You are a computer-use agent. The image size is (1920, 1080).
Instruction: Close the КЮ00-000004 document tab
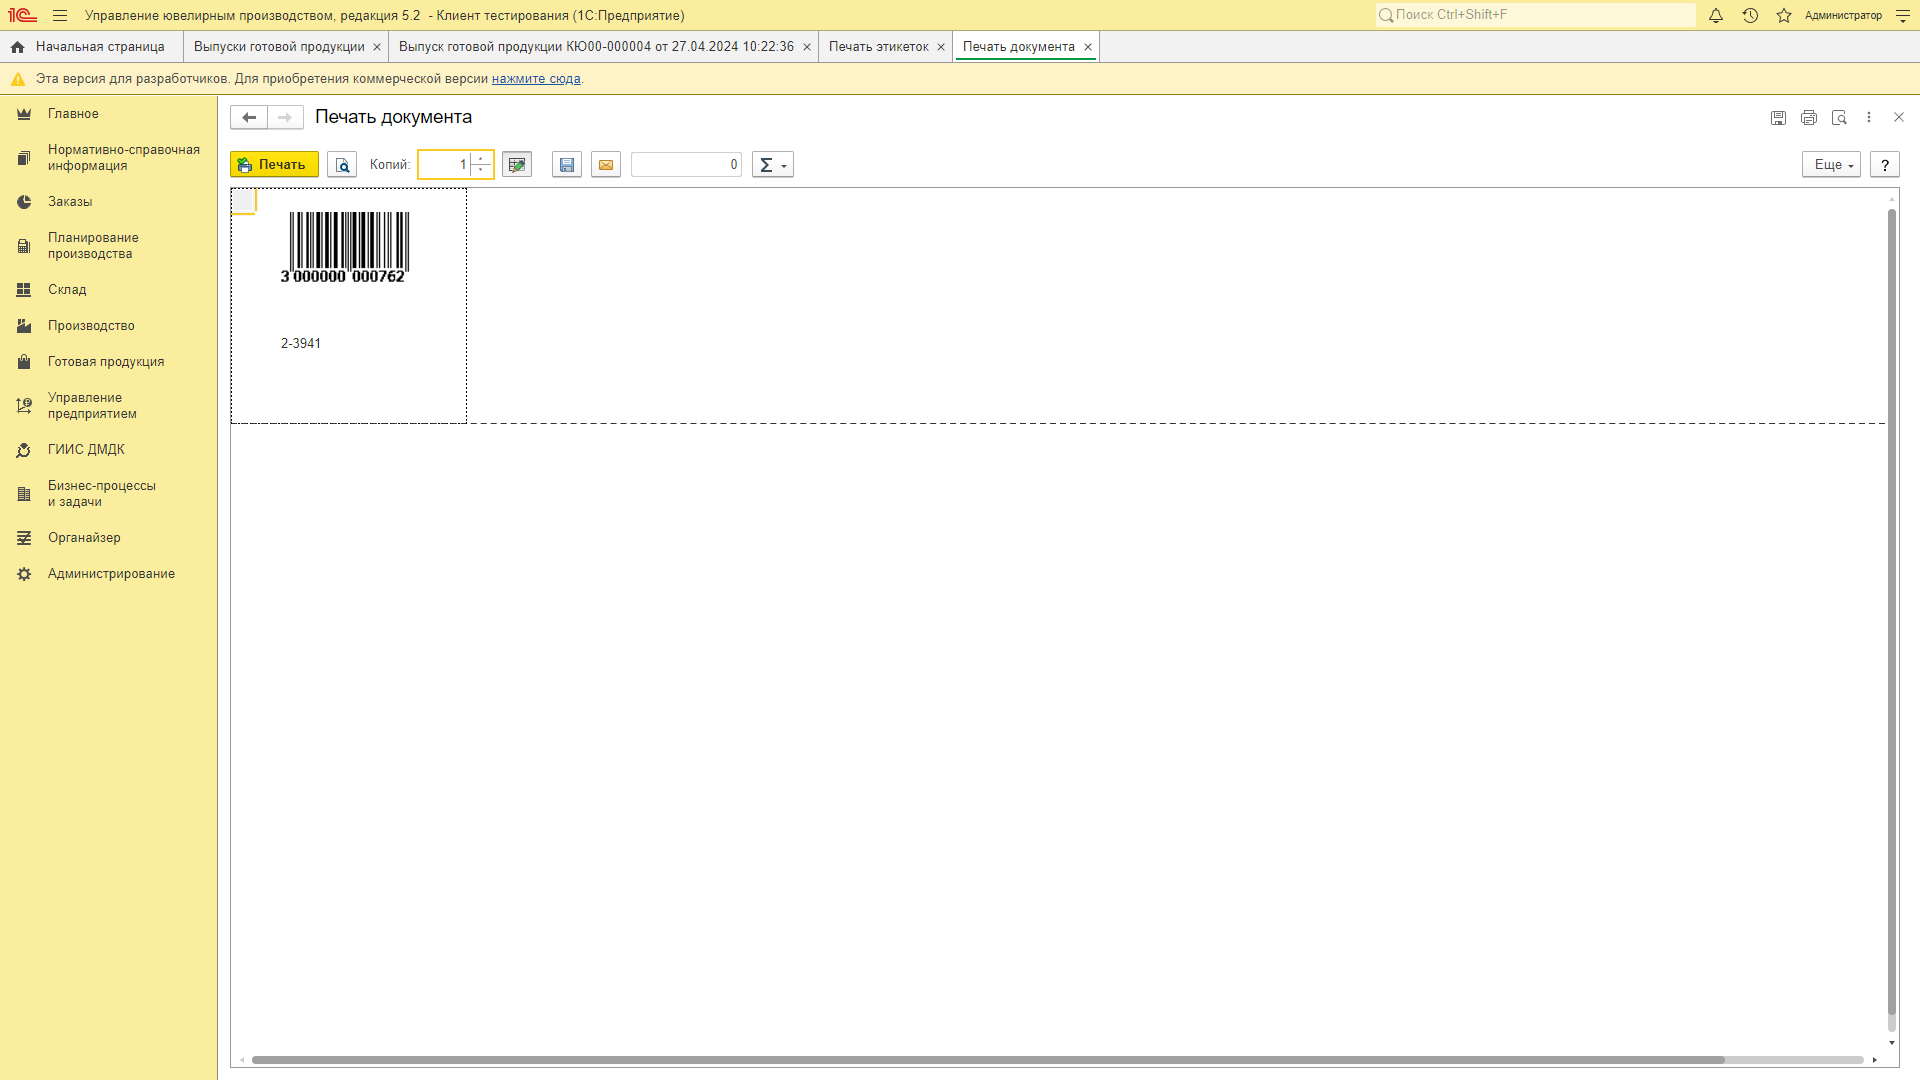[x=807, y=47]
